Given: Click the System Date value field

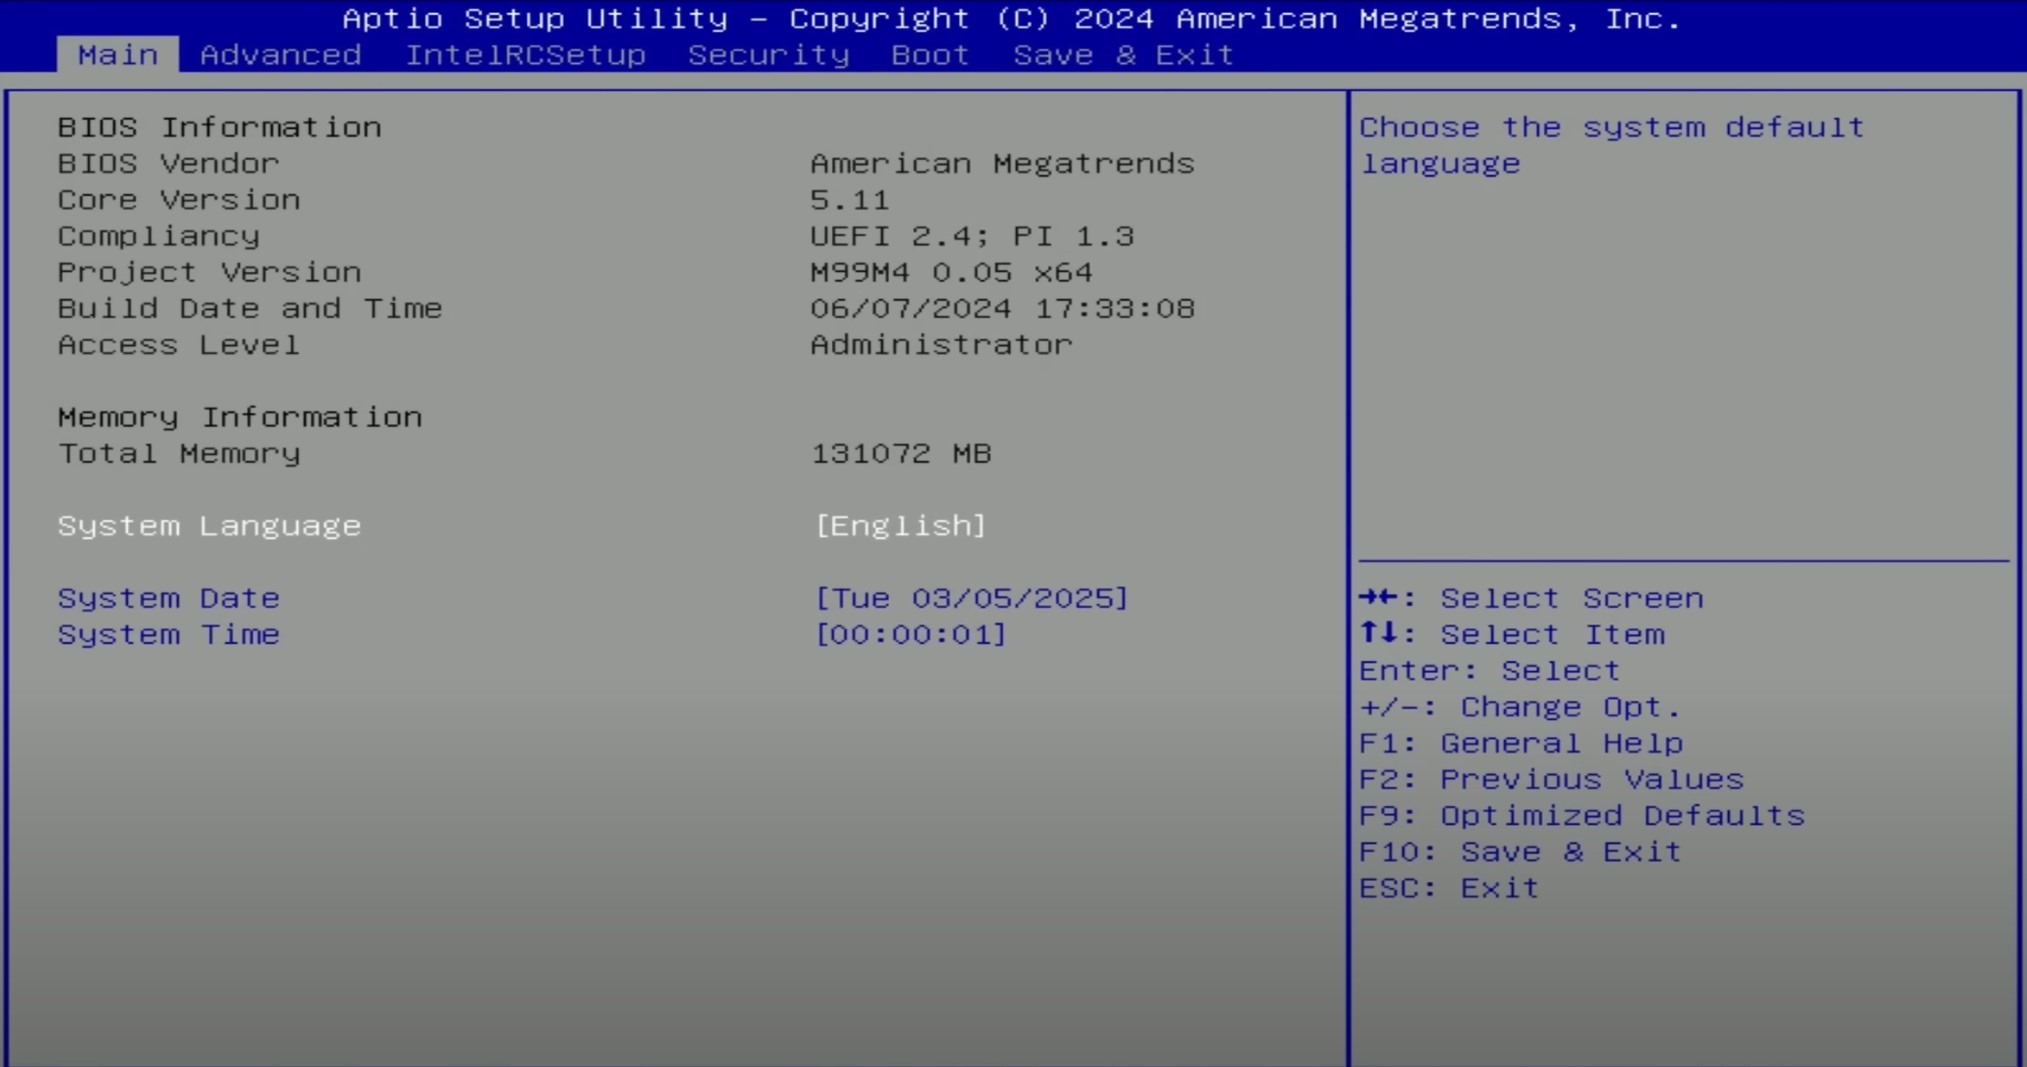Looking at the screenshot, I should point(971,598).
